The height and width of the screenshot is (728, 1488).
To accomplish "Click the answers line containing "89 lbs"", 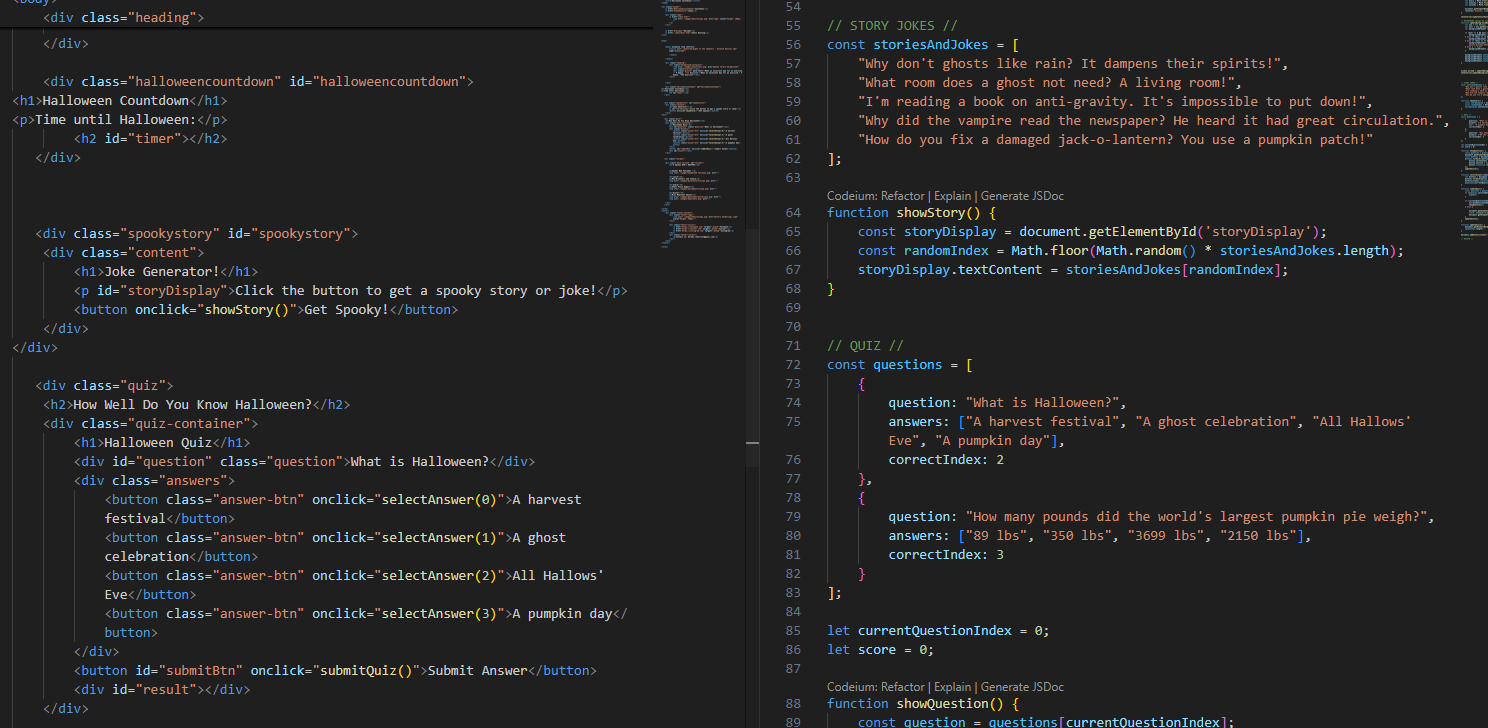I will click(x=1100, y=536).
